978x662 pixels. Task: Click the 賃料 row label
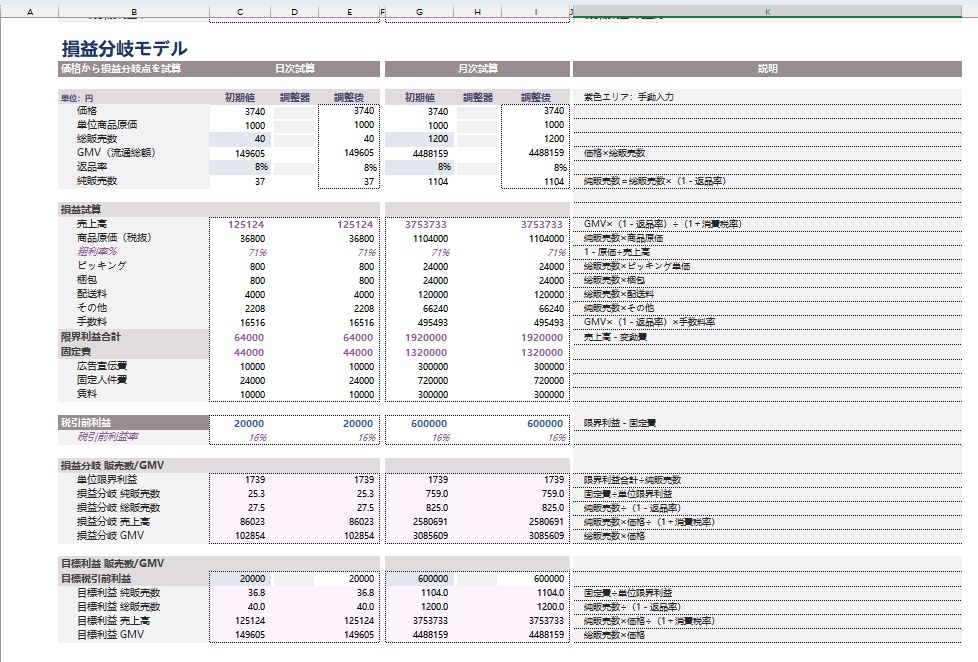(x=87, y=394)
